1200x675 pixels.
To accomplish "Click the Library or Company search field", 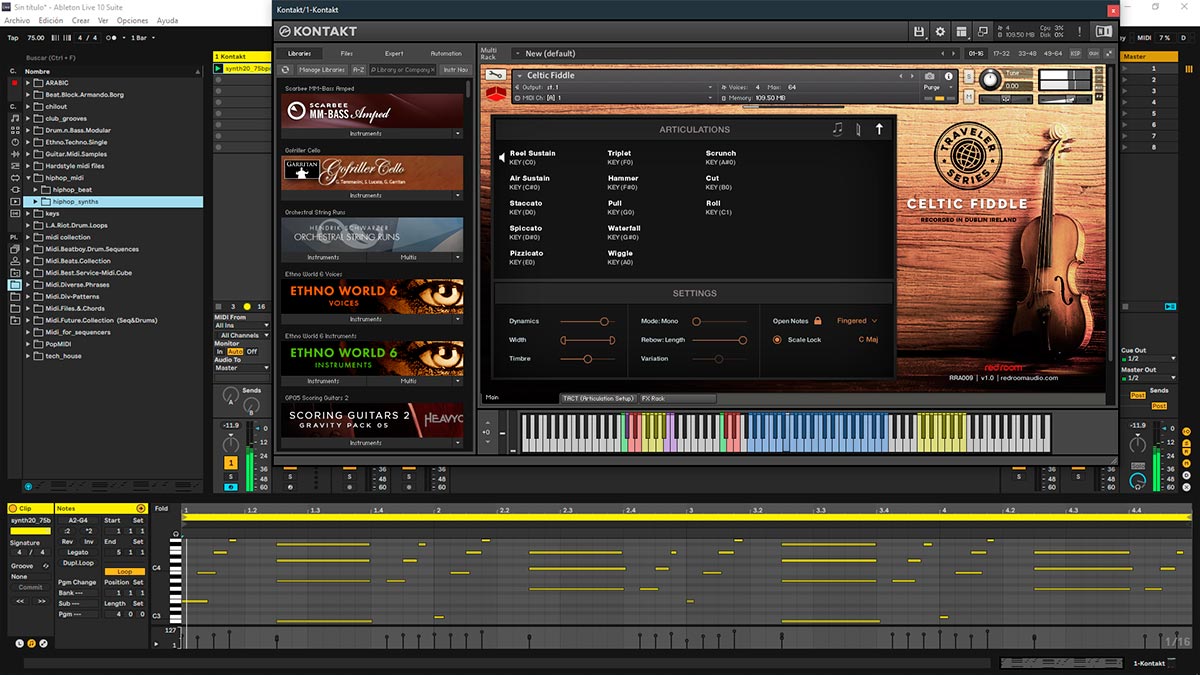I will [x=404, y=70].
